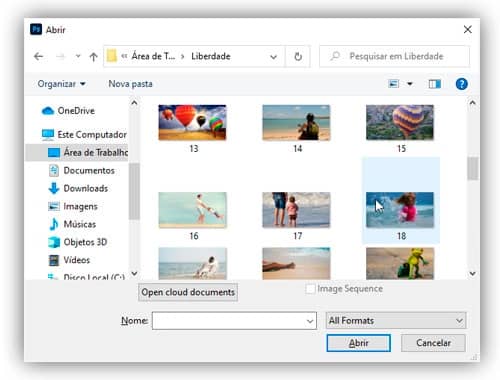Expand the Nome field dropdown arrow
The height and width of the screenshot is (380, 500).
click(x=310, y=321)
